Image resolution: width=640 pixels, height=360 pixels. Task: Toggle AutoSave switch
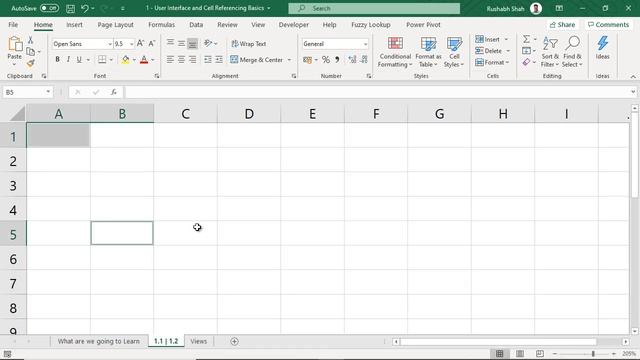(49, 8)
